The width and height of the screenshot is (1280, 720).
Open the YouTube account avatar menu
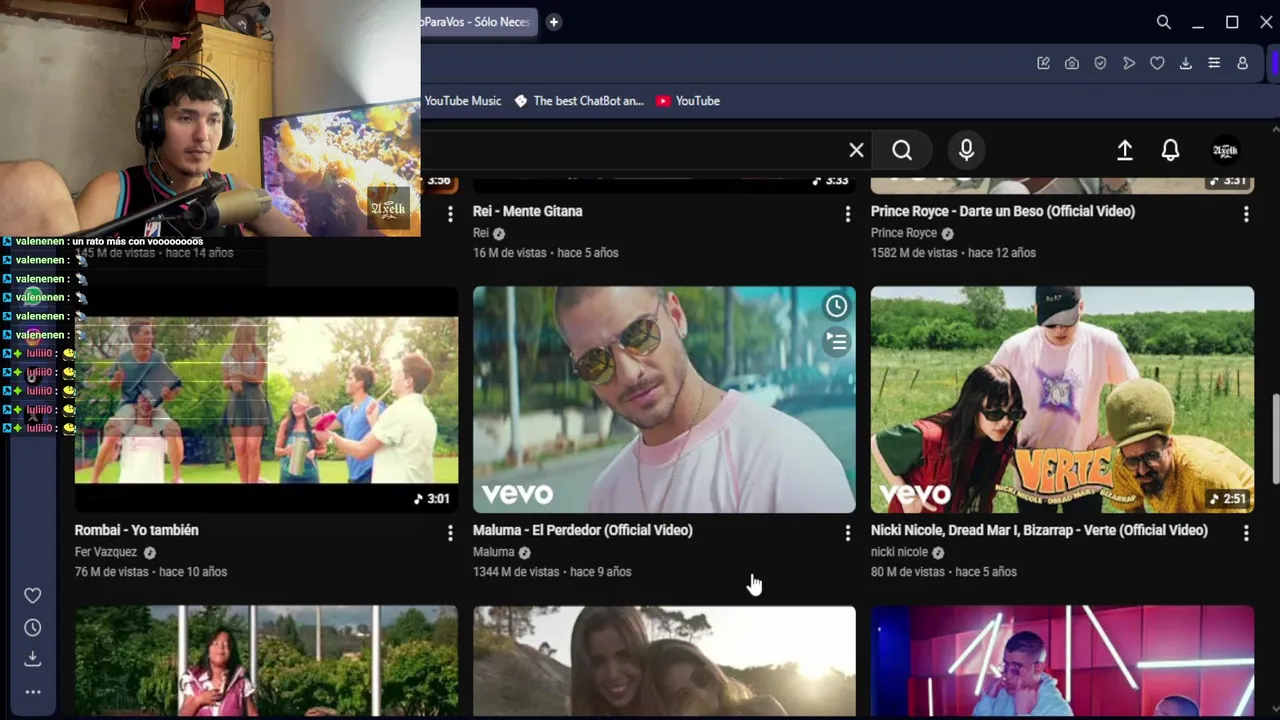[x=1225, y=150]
